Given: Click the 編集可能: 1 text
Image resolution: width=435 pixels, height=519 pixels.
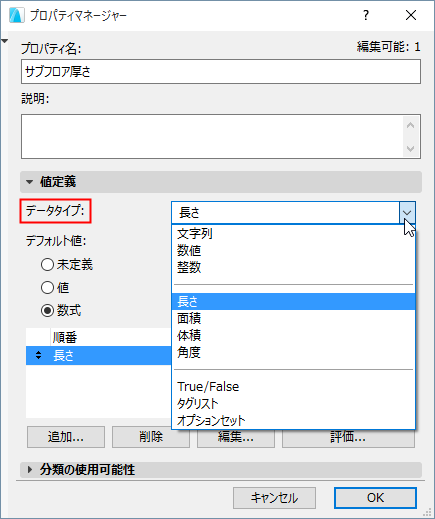Looking at the screenshot, I should click(x=389, y=47).
